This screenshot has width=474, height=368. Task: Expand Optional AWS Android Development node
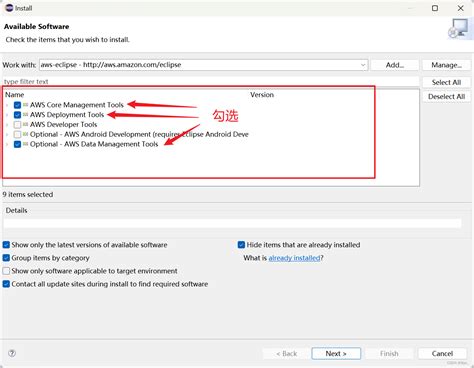click(x=7, y=135)
